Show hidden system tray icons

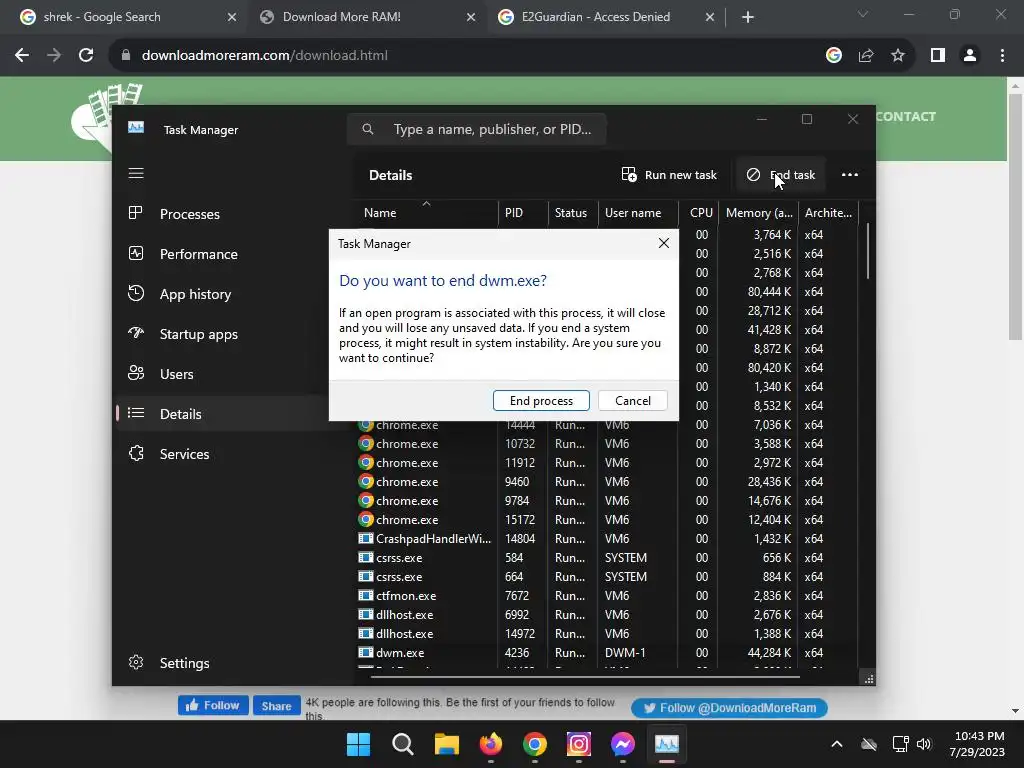(x=837, y=744)
